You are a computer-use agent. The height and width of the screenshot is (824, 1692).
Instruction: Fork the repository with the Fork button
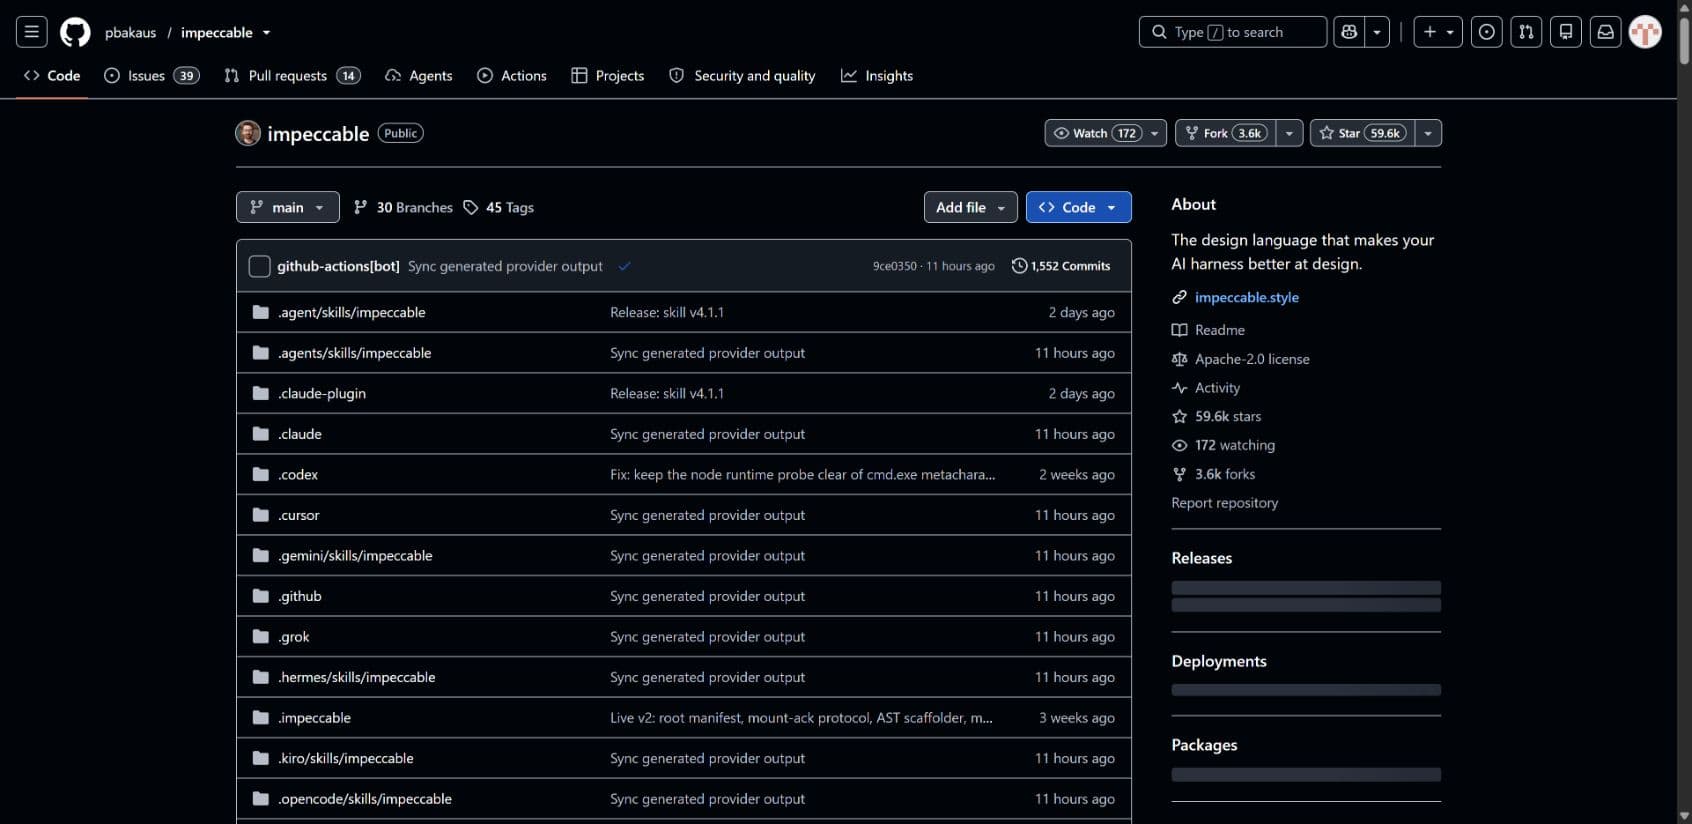pos(1225,133)
